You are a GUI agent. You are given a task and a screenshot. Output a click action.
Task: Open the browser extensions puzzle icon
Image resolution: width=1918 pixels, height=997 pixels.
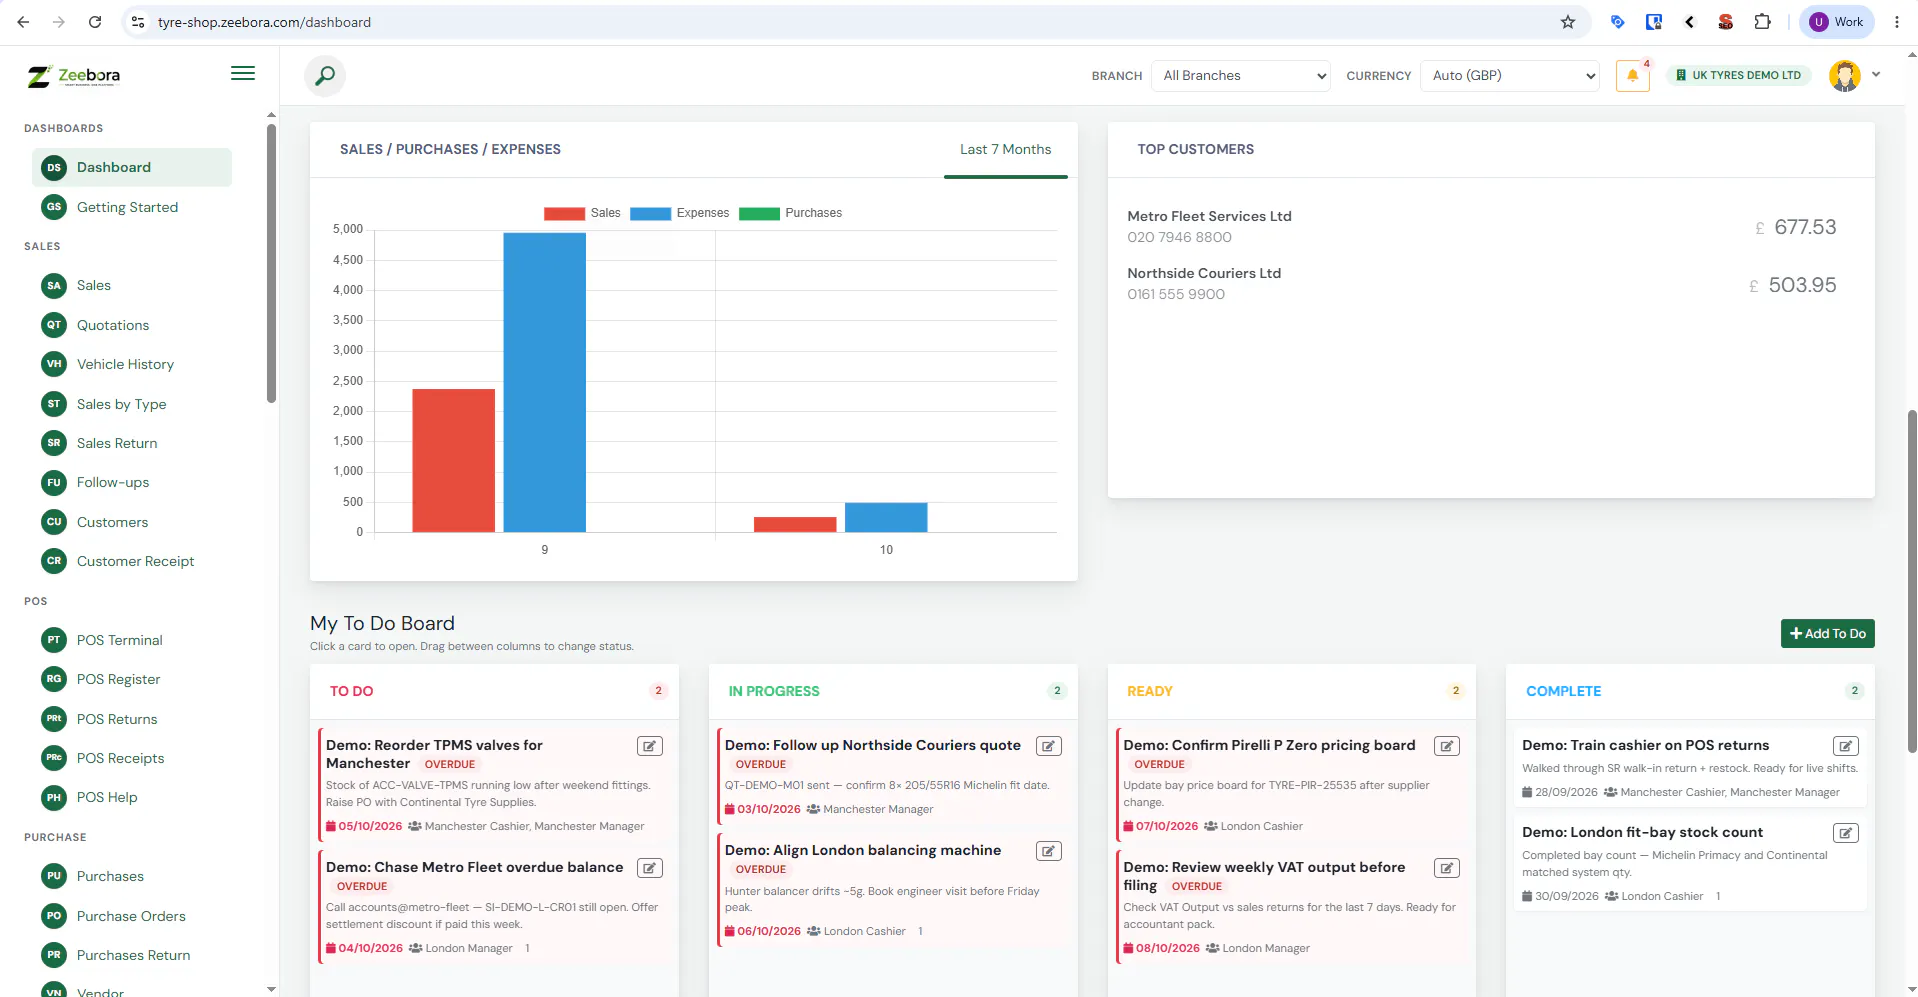(1762, 22)
